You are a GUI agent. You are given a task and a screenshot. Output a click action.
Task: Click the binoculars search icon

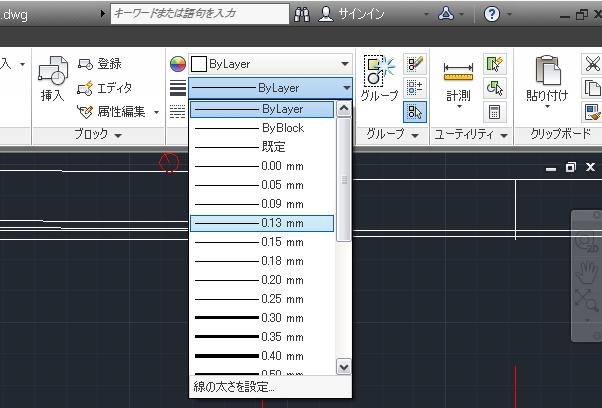point(302,15)
